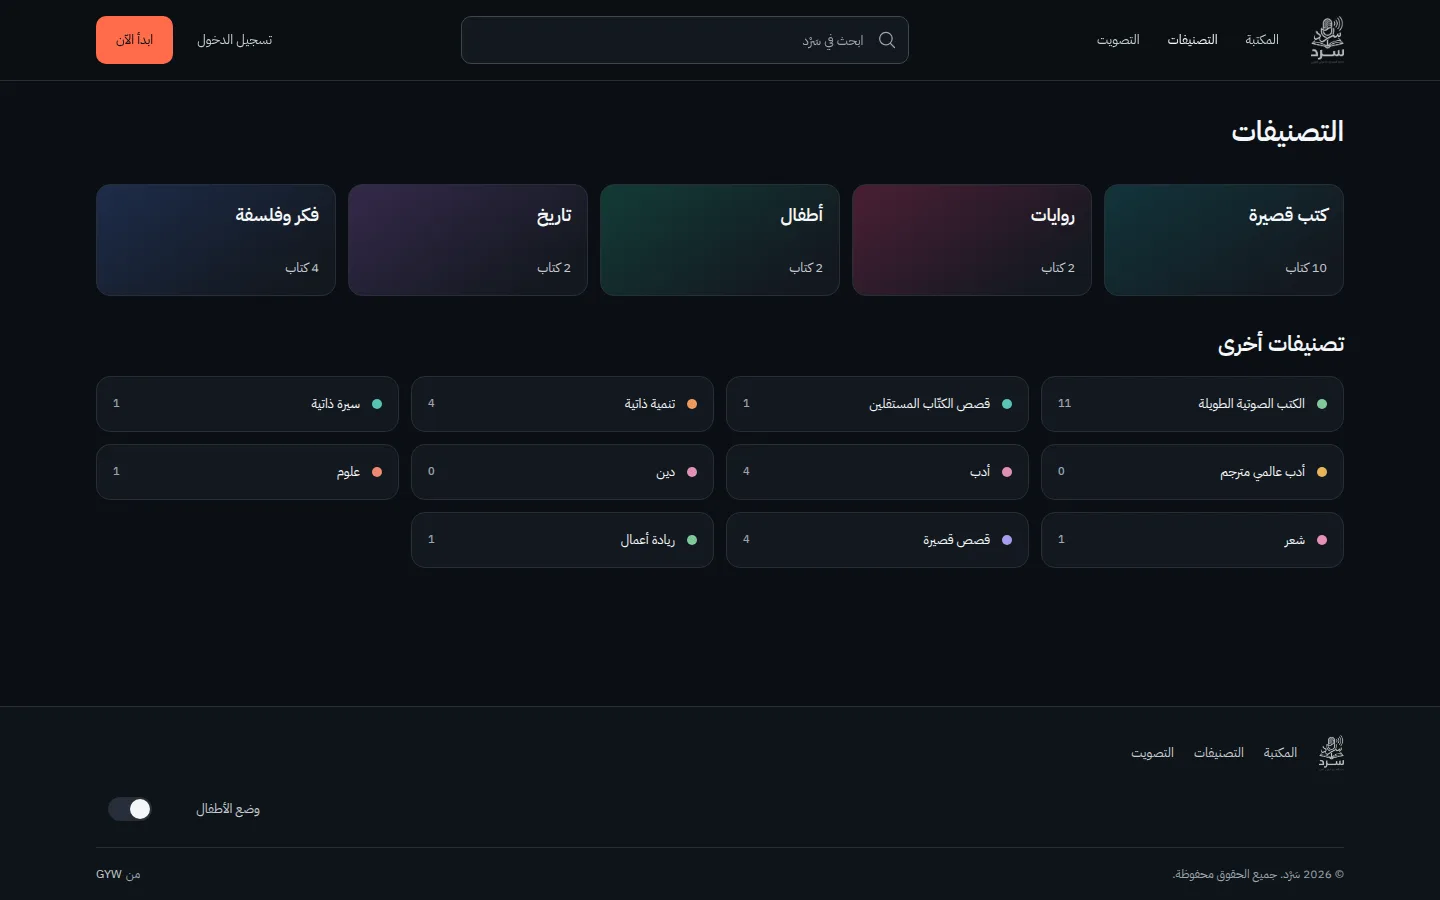The height and width of the screenshot is (900, 1440).
Task: Click the search magnifier icon
Action: pos(887,40)
